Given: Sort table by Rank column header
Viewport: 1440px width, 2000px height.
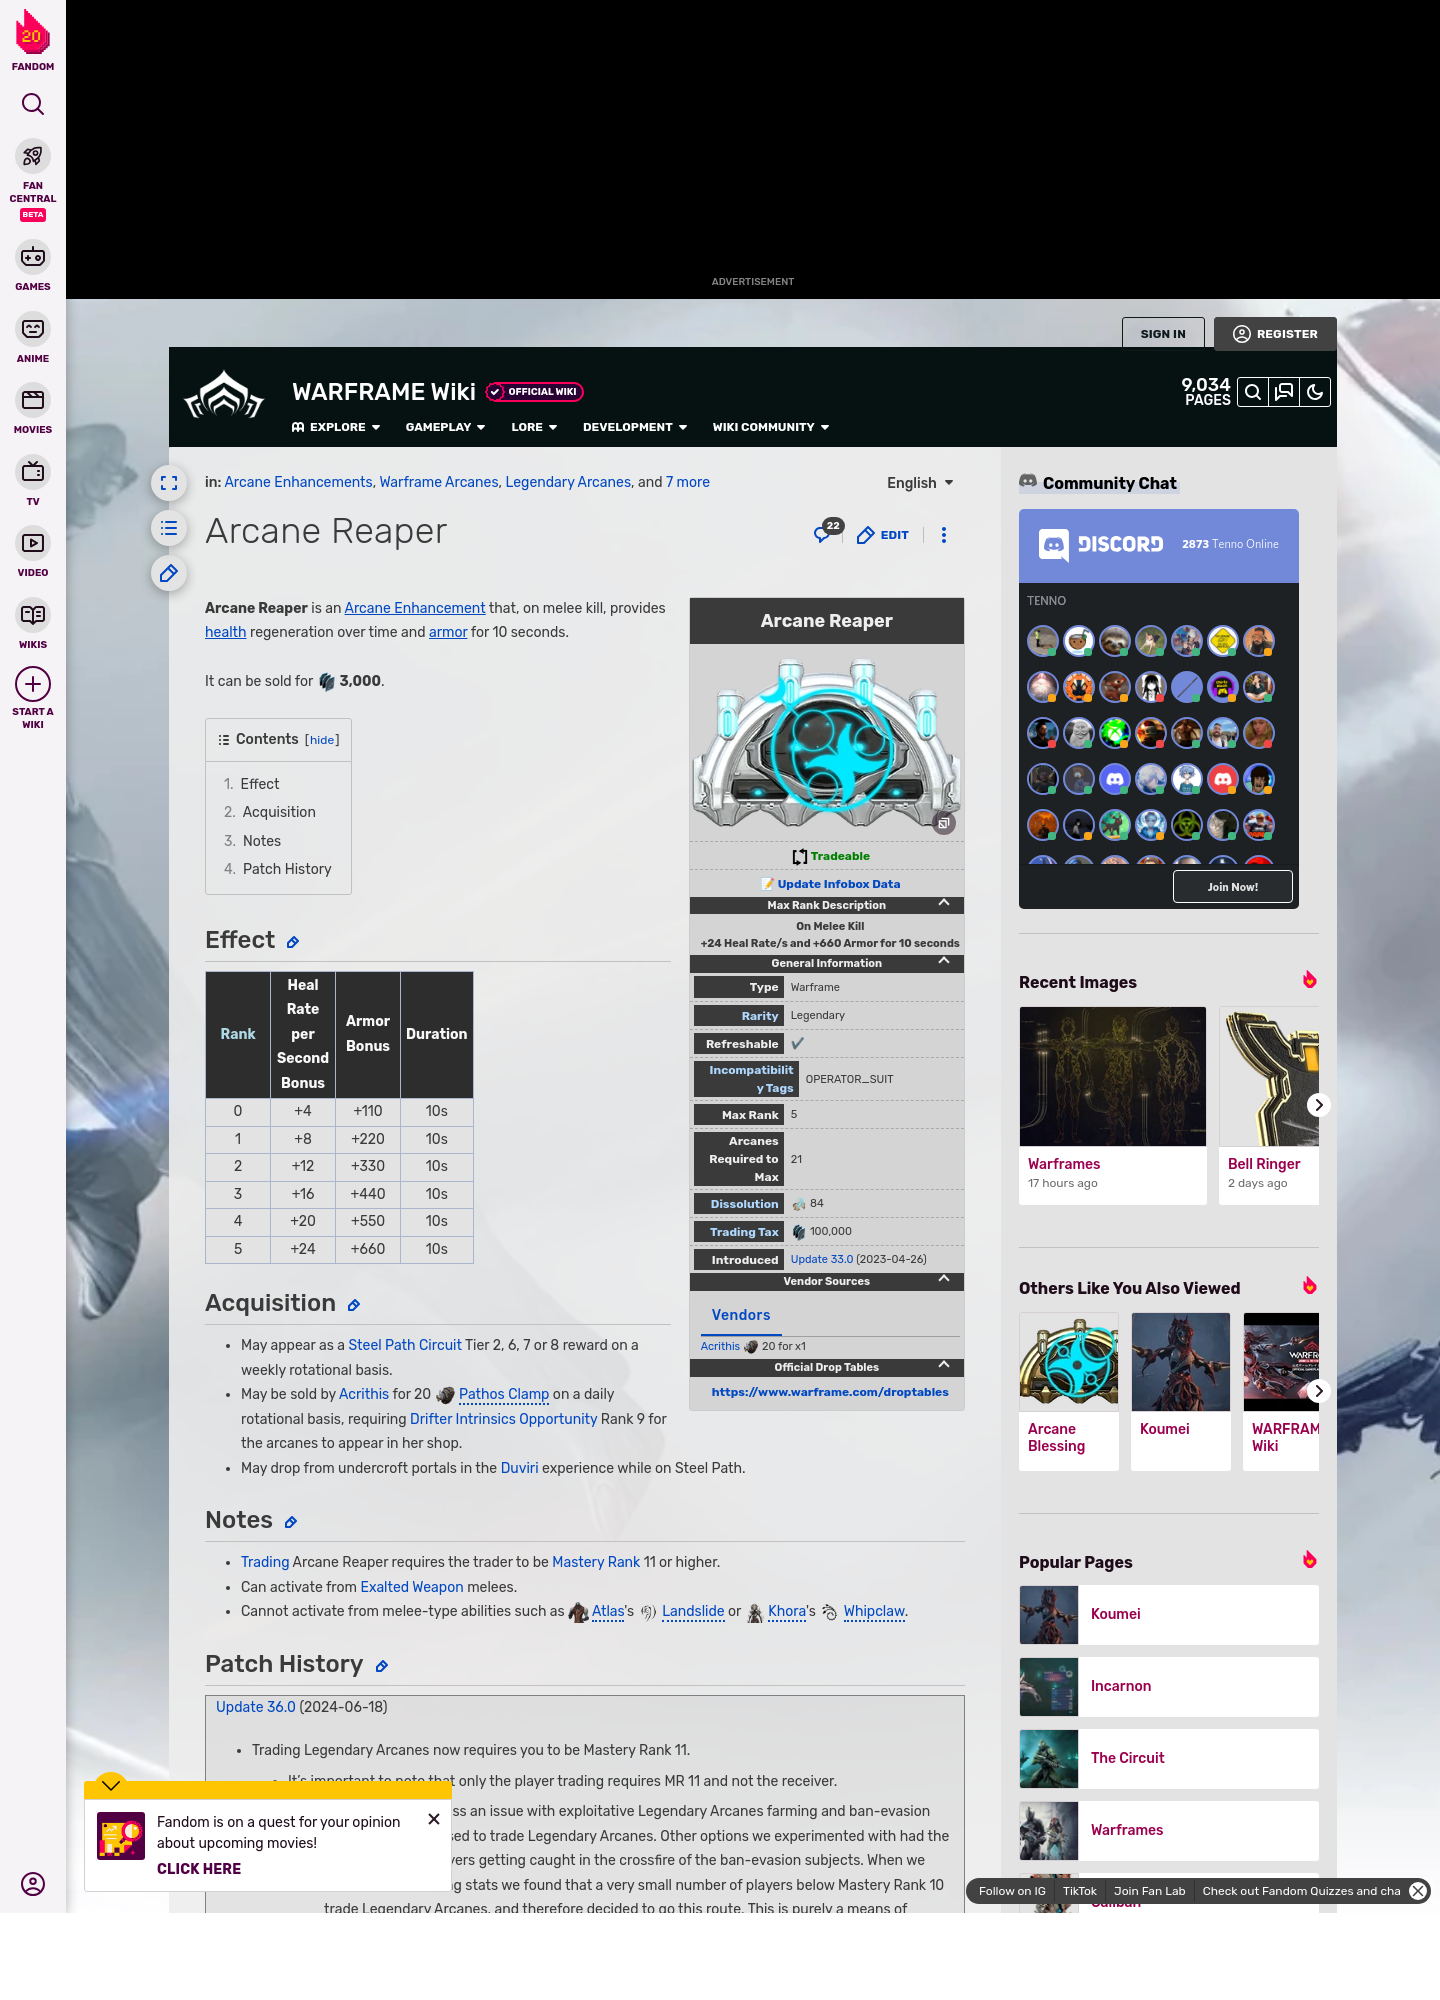Looking at the screenshot, I should click(238, 1034).
